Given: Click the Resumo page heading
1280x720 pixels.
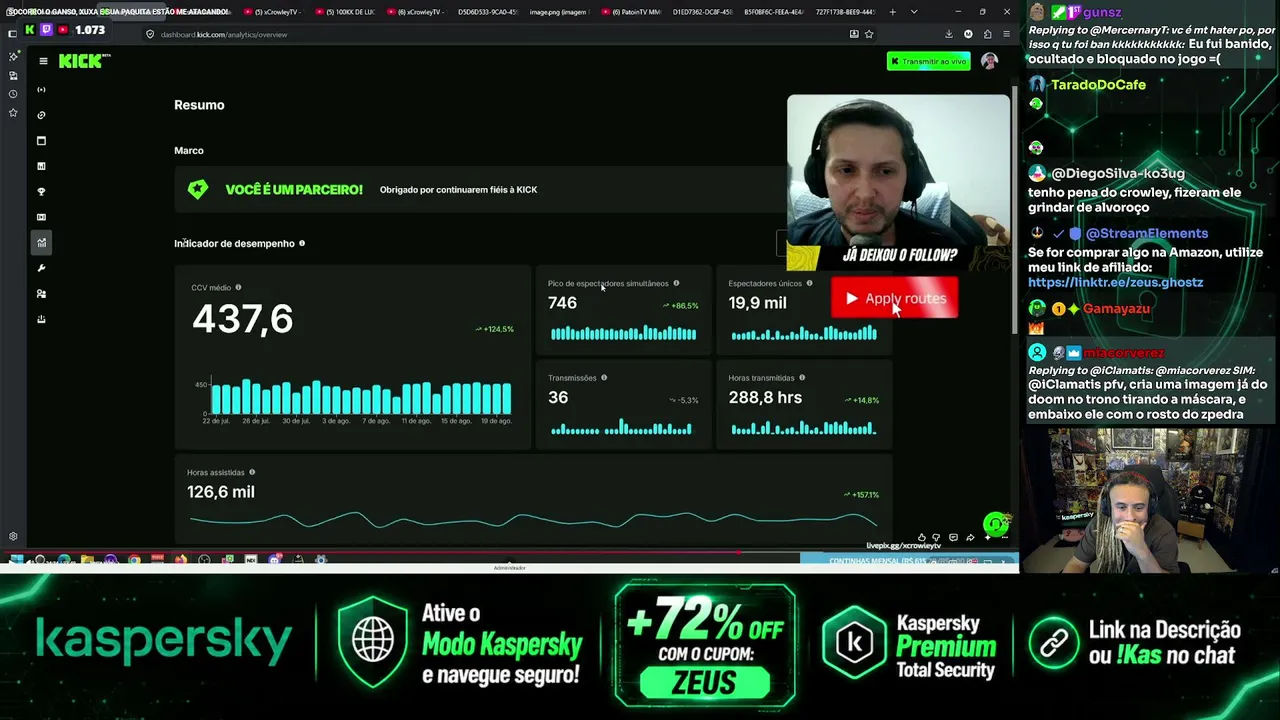Looking at the screenshot, I should 199,105.
